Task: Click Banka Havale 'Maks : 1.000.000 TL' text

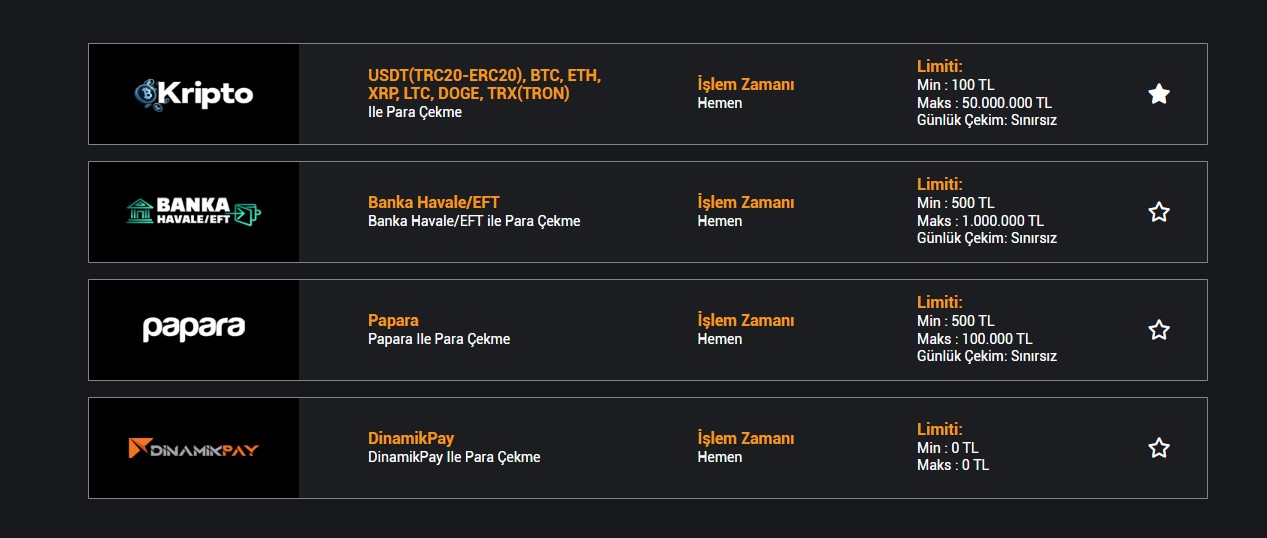Action: coord(980,221)
